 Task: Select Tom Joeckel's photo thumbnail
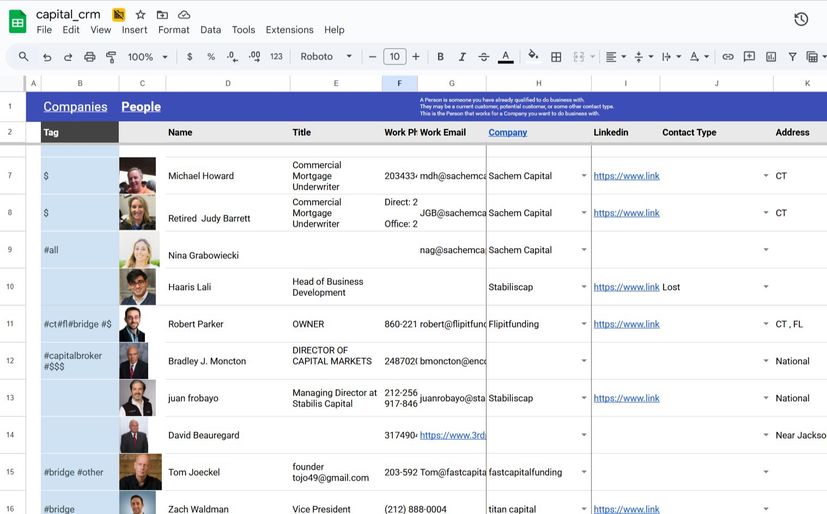click(x=140, y=472)
